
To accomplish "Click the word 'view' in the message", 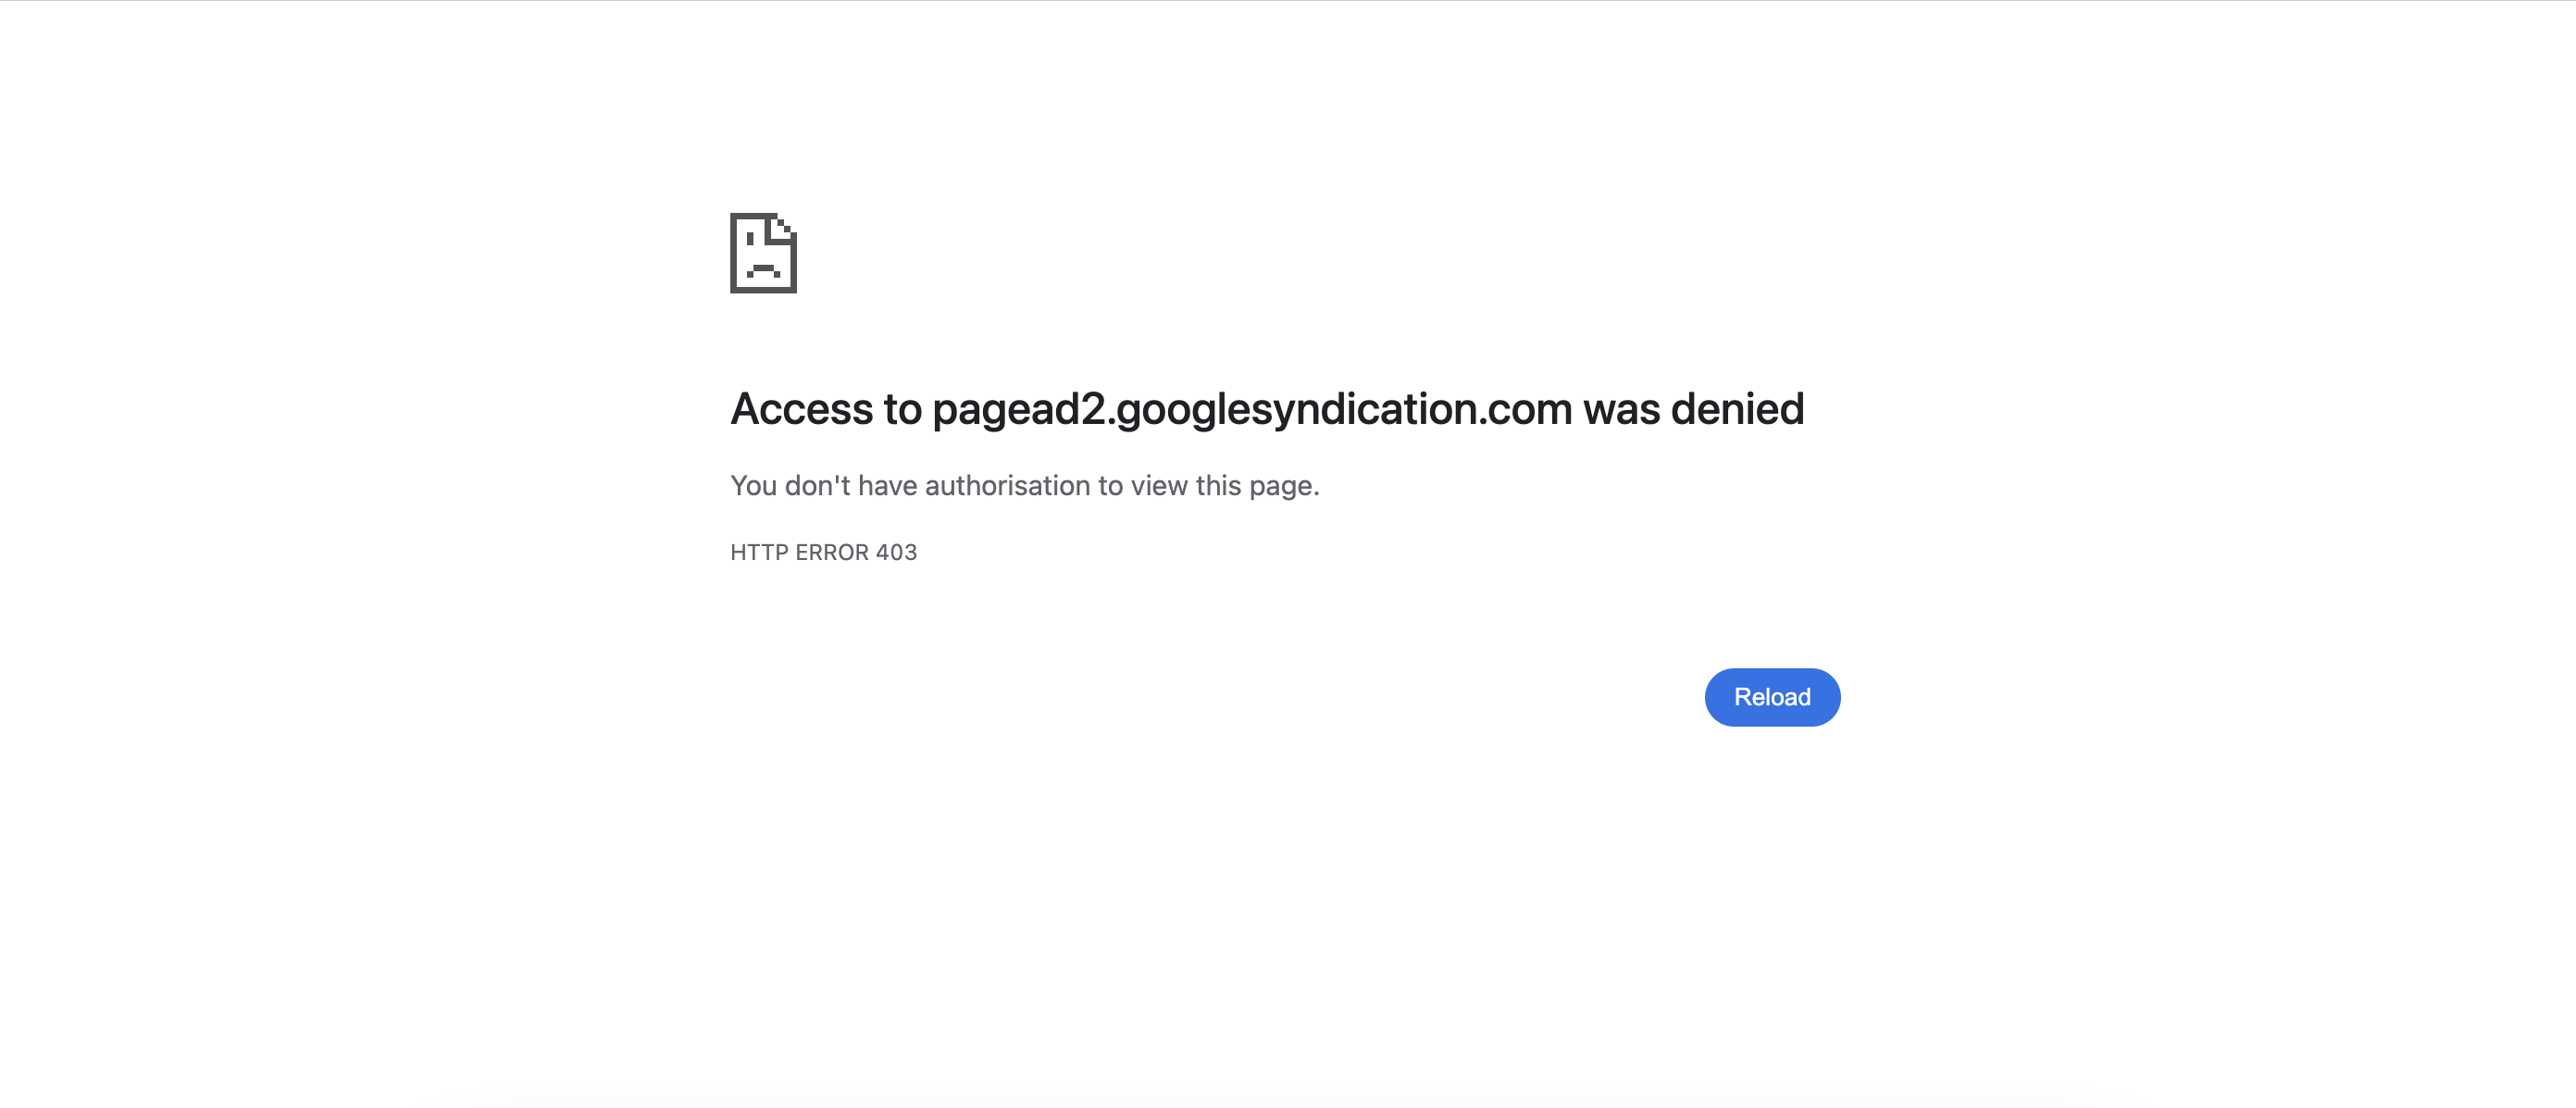I will click(1159, 486).
